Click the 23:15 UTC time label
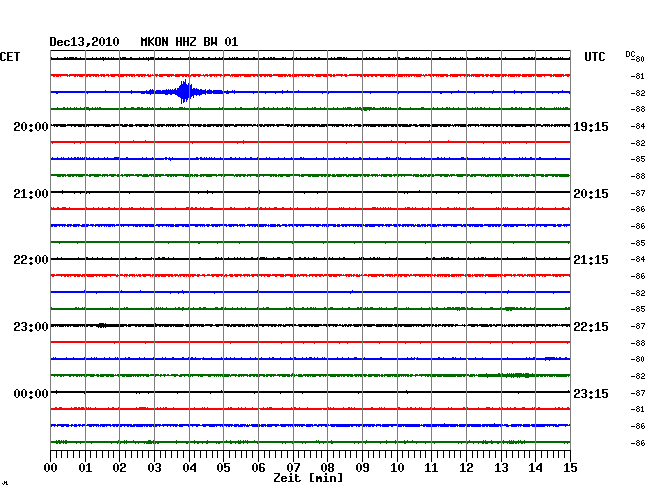 point(591,393)
